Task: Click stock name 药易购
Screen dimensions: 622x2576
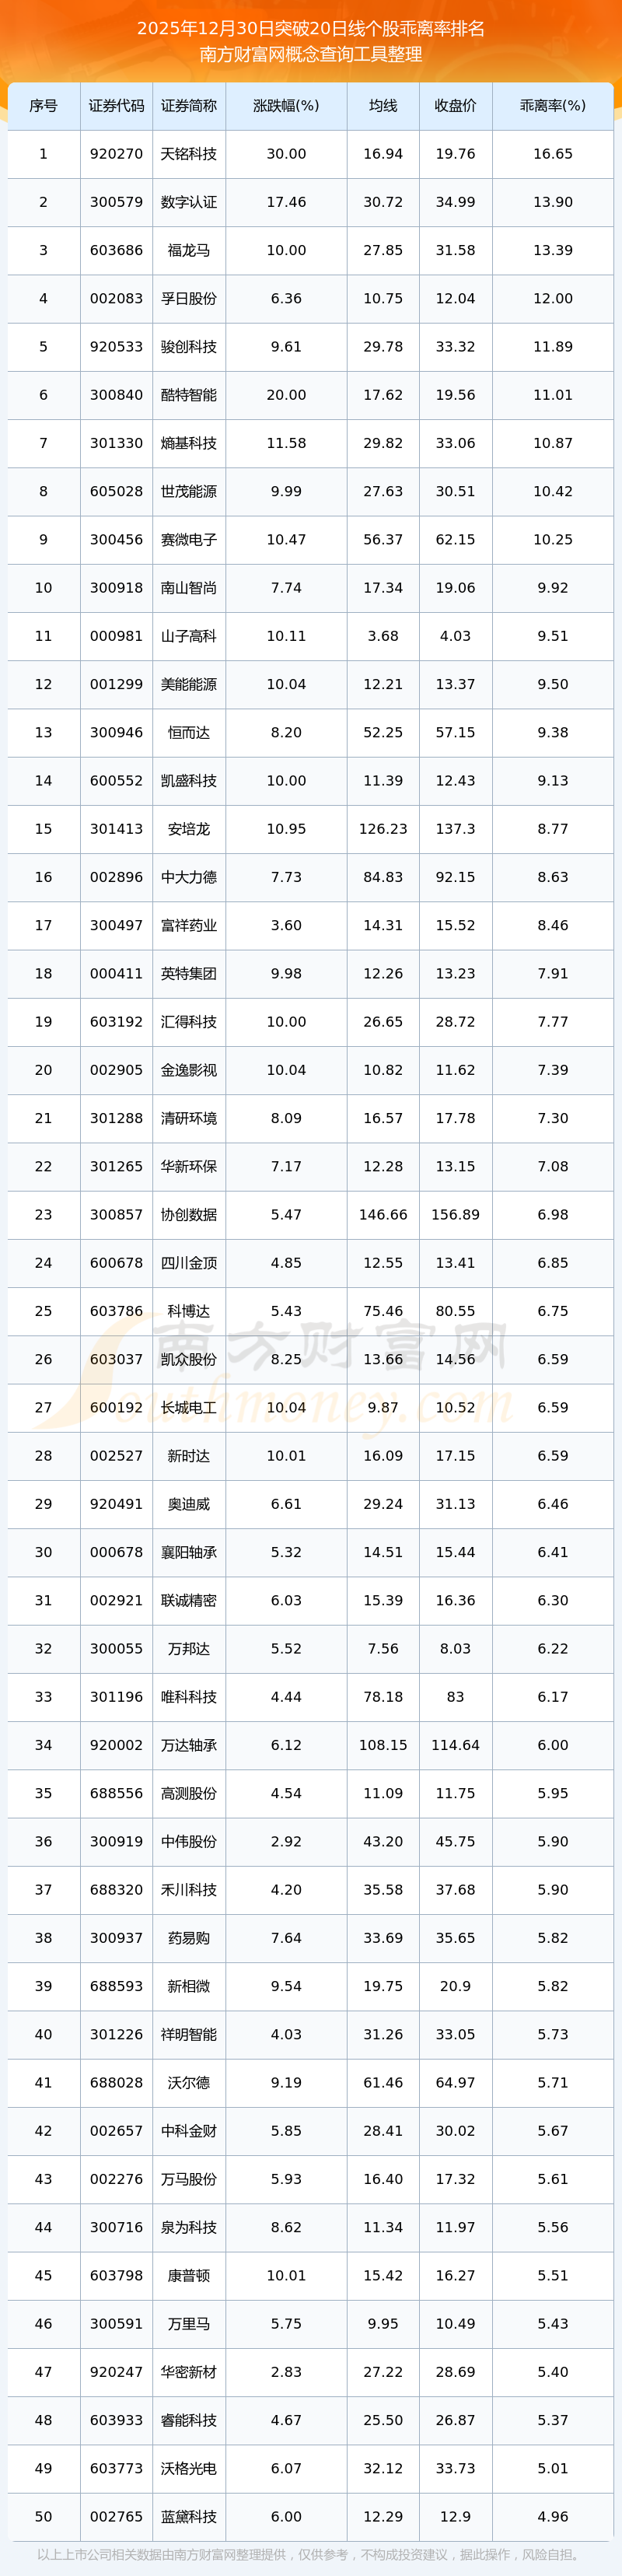Action: coord(189,1937)
